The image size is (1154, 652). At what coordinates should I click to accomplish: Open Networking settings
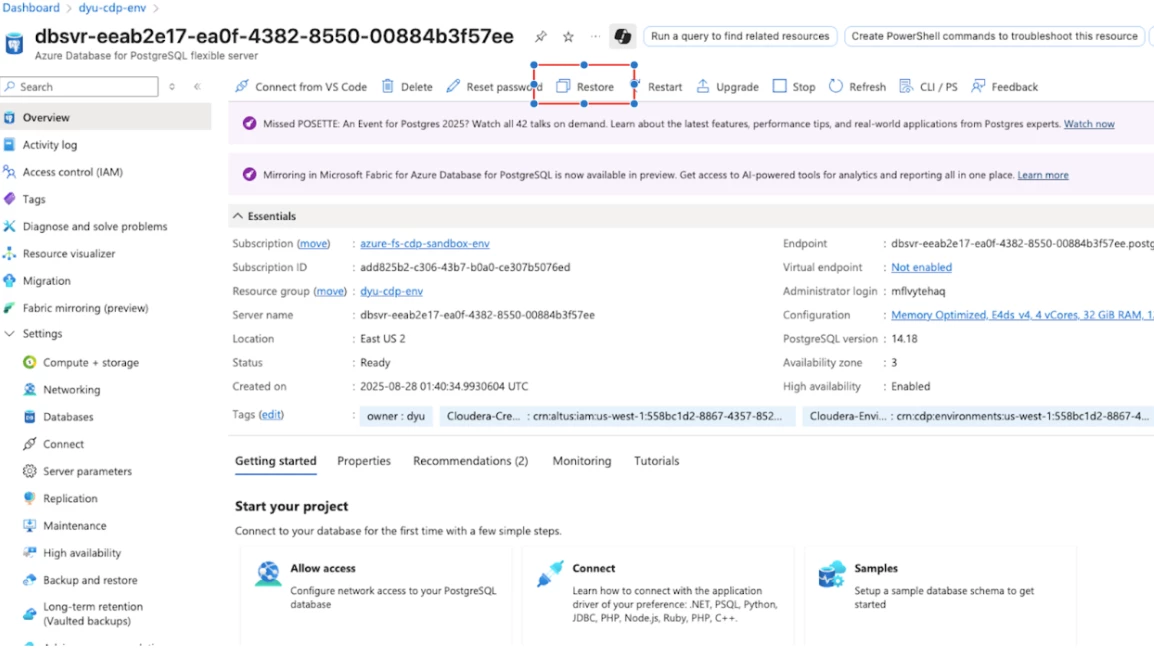tap(71, 390)
